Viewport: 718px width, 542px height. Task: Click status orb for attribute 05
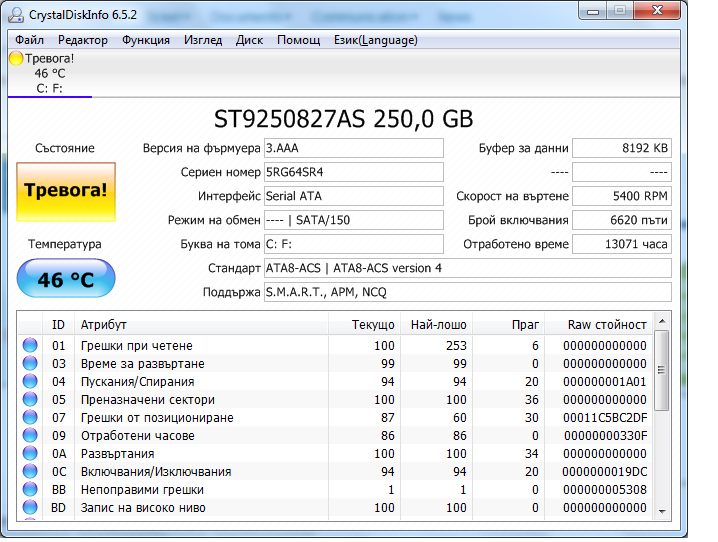(30, 399)
